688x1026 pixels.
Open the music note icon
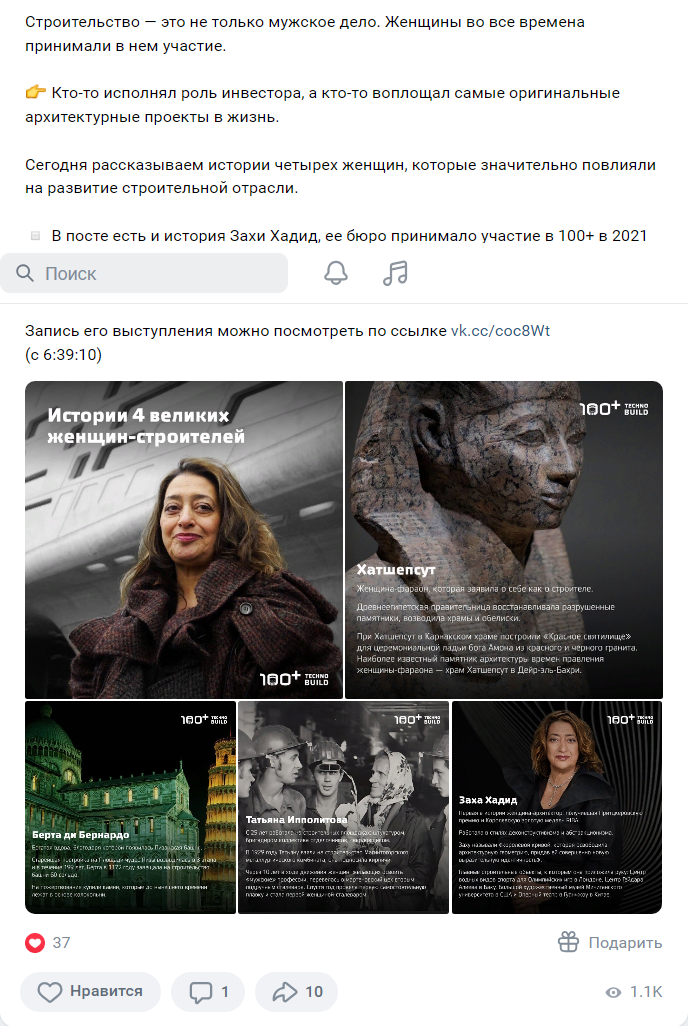[395, 273]
